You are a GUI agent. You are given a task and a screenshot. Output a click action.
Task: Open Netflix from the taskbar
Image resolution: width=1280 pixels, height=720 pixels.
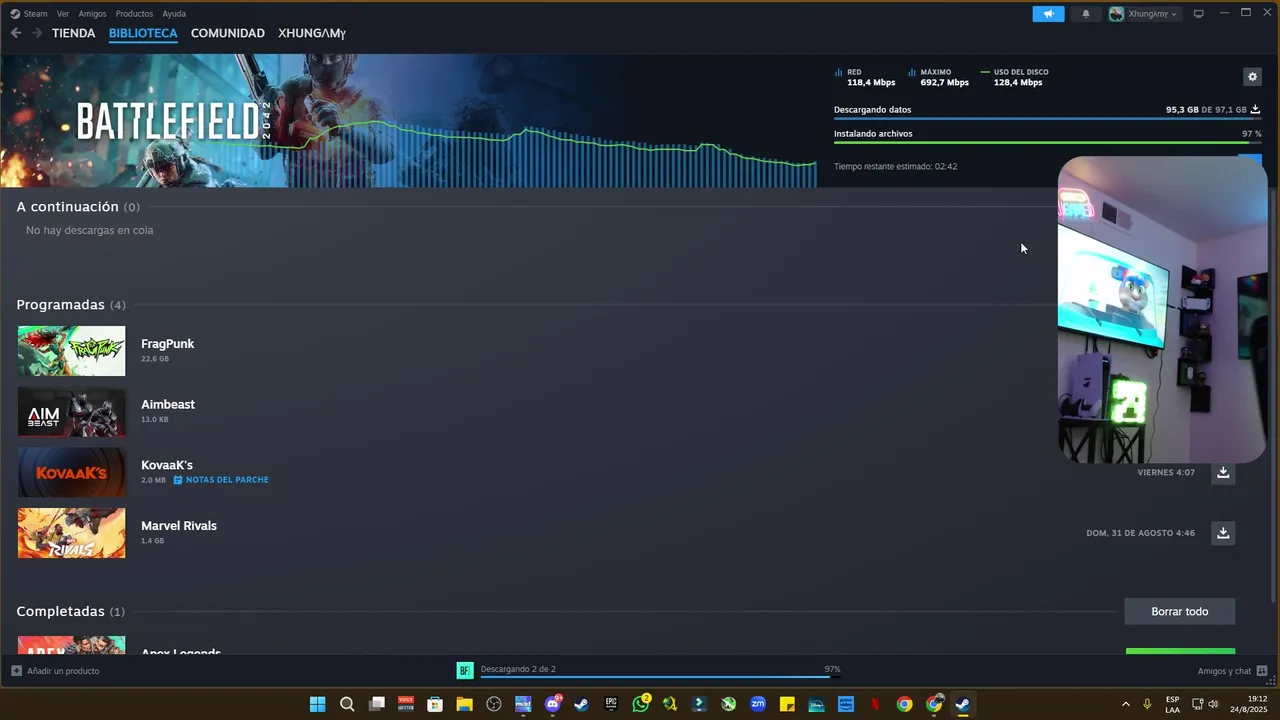click(x=875, y=704)
